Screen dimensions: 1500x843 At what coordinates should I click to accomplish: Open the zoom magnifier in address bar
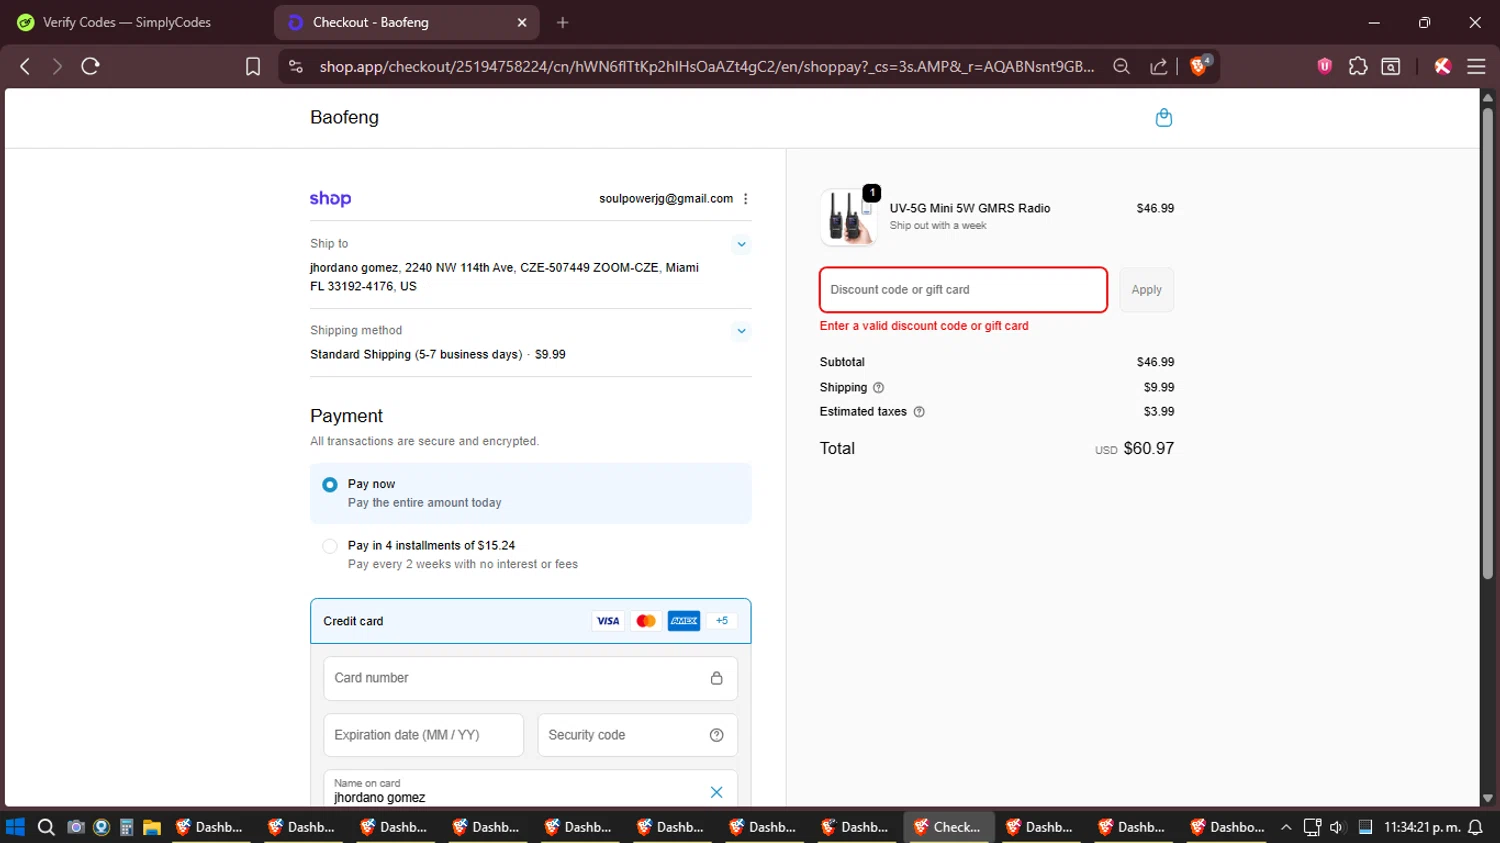click(1121, 66)
